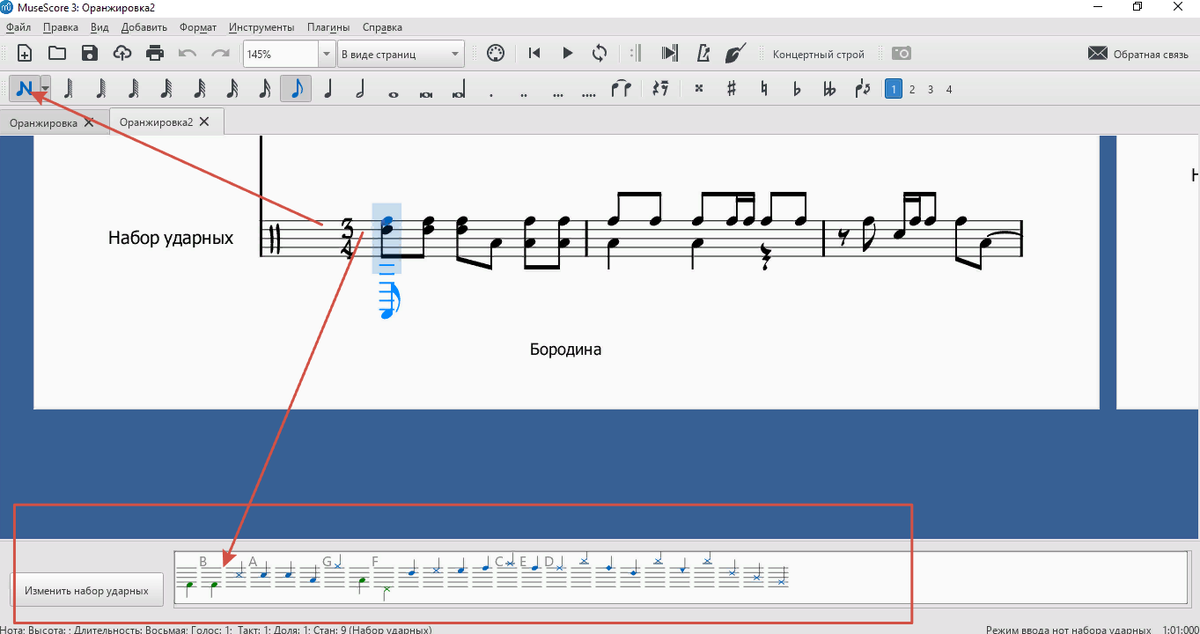
Task: Apply double sharp accidental
Action: [698, 89]
